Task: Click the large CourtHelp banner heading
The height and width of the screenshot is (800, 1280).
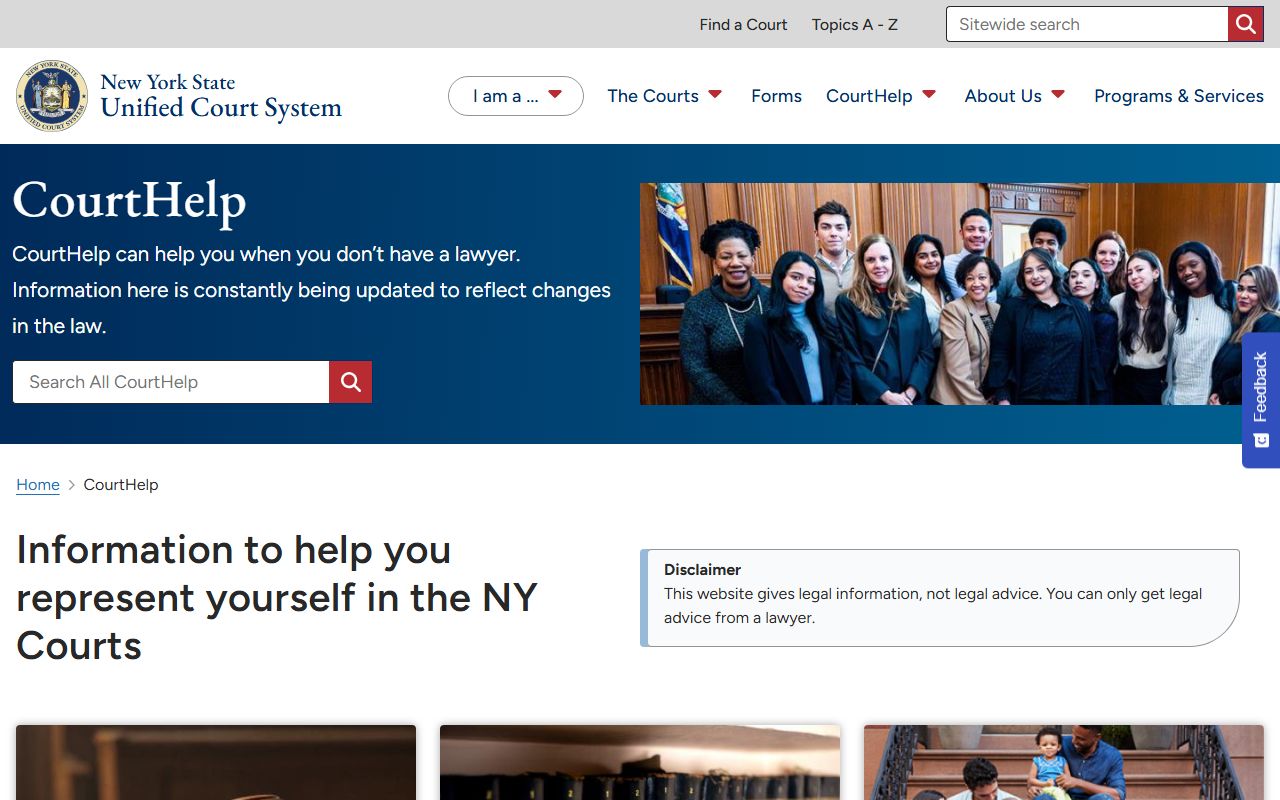Action: coord(129,200)
